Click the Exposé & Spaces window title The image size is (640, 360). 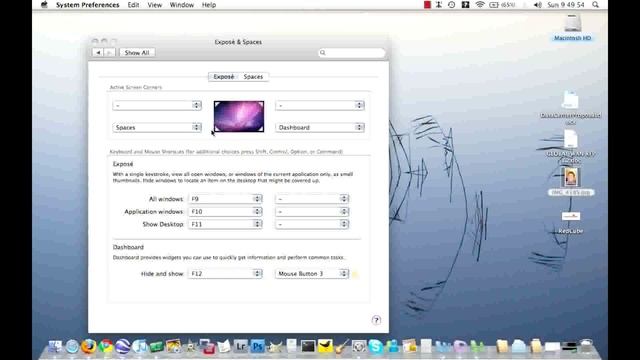point(238,42)
